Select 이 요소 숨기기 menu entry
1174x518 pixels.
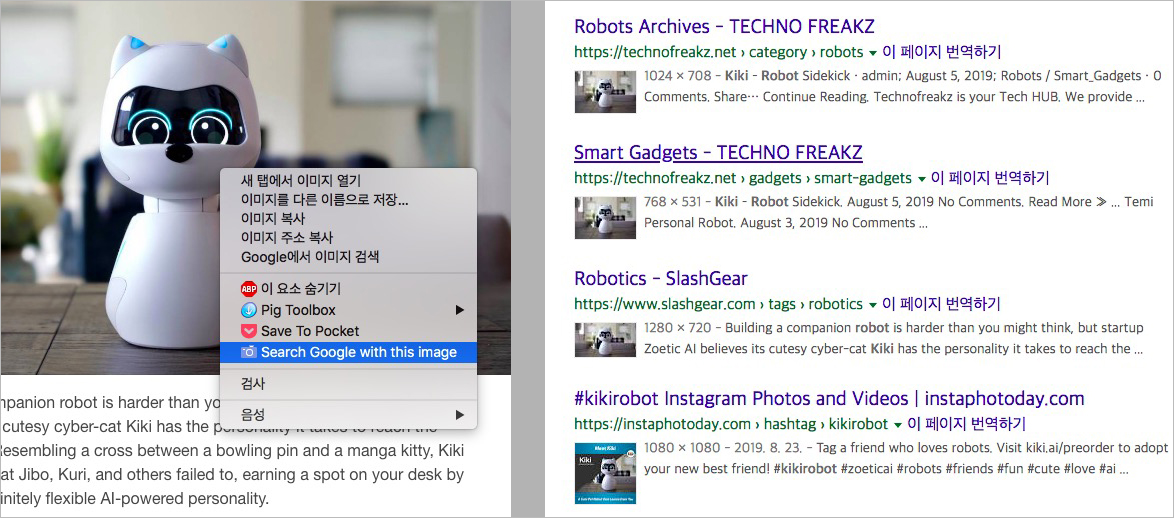348,289
